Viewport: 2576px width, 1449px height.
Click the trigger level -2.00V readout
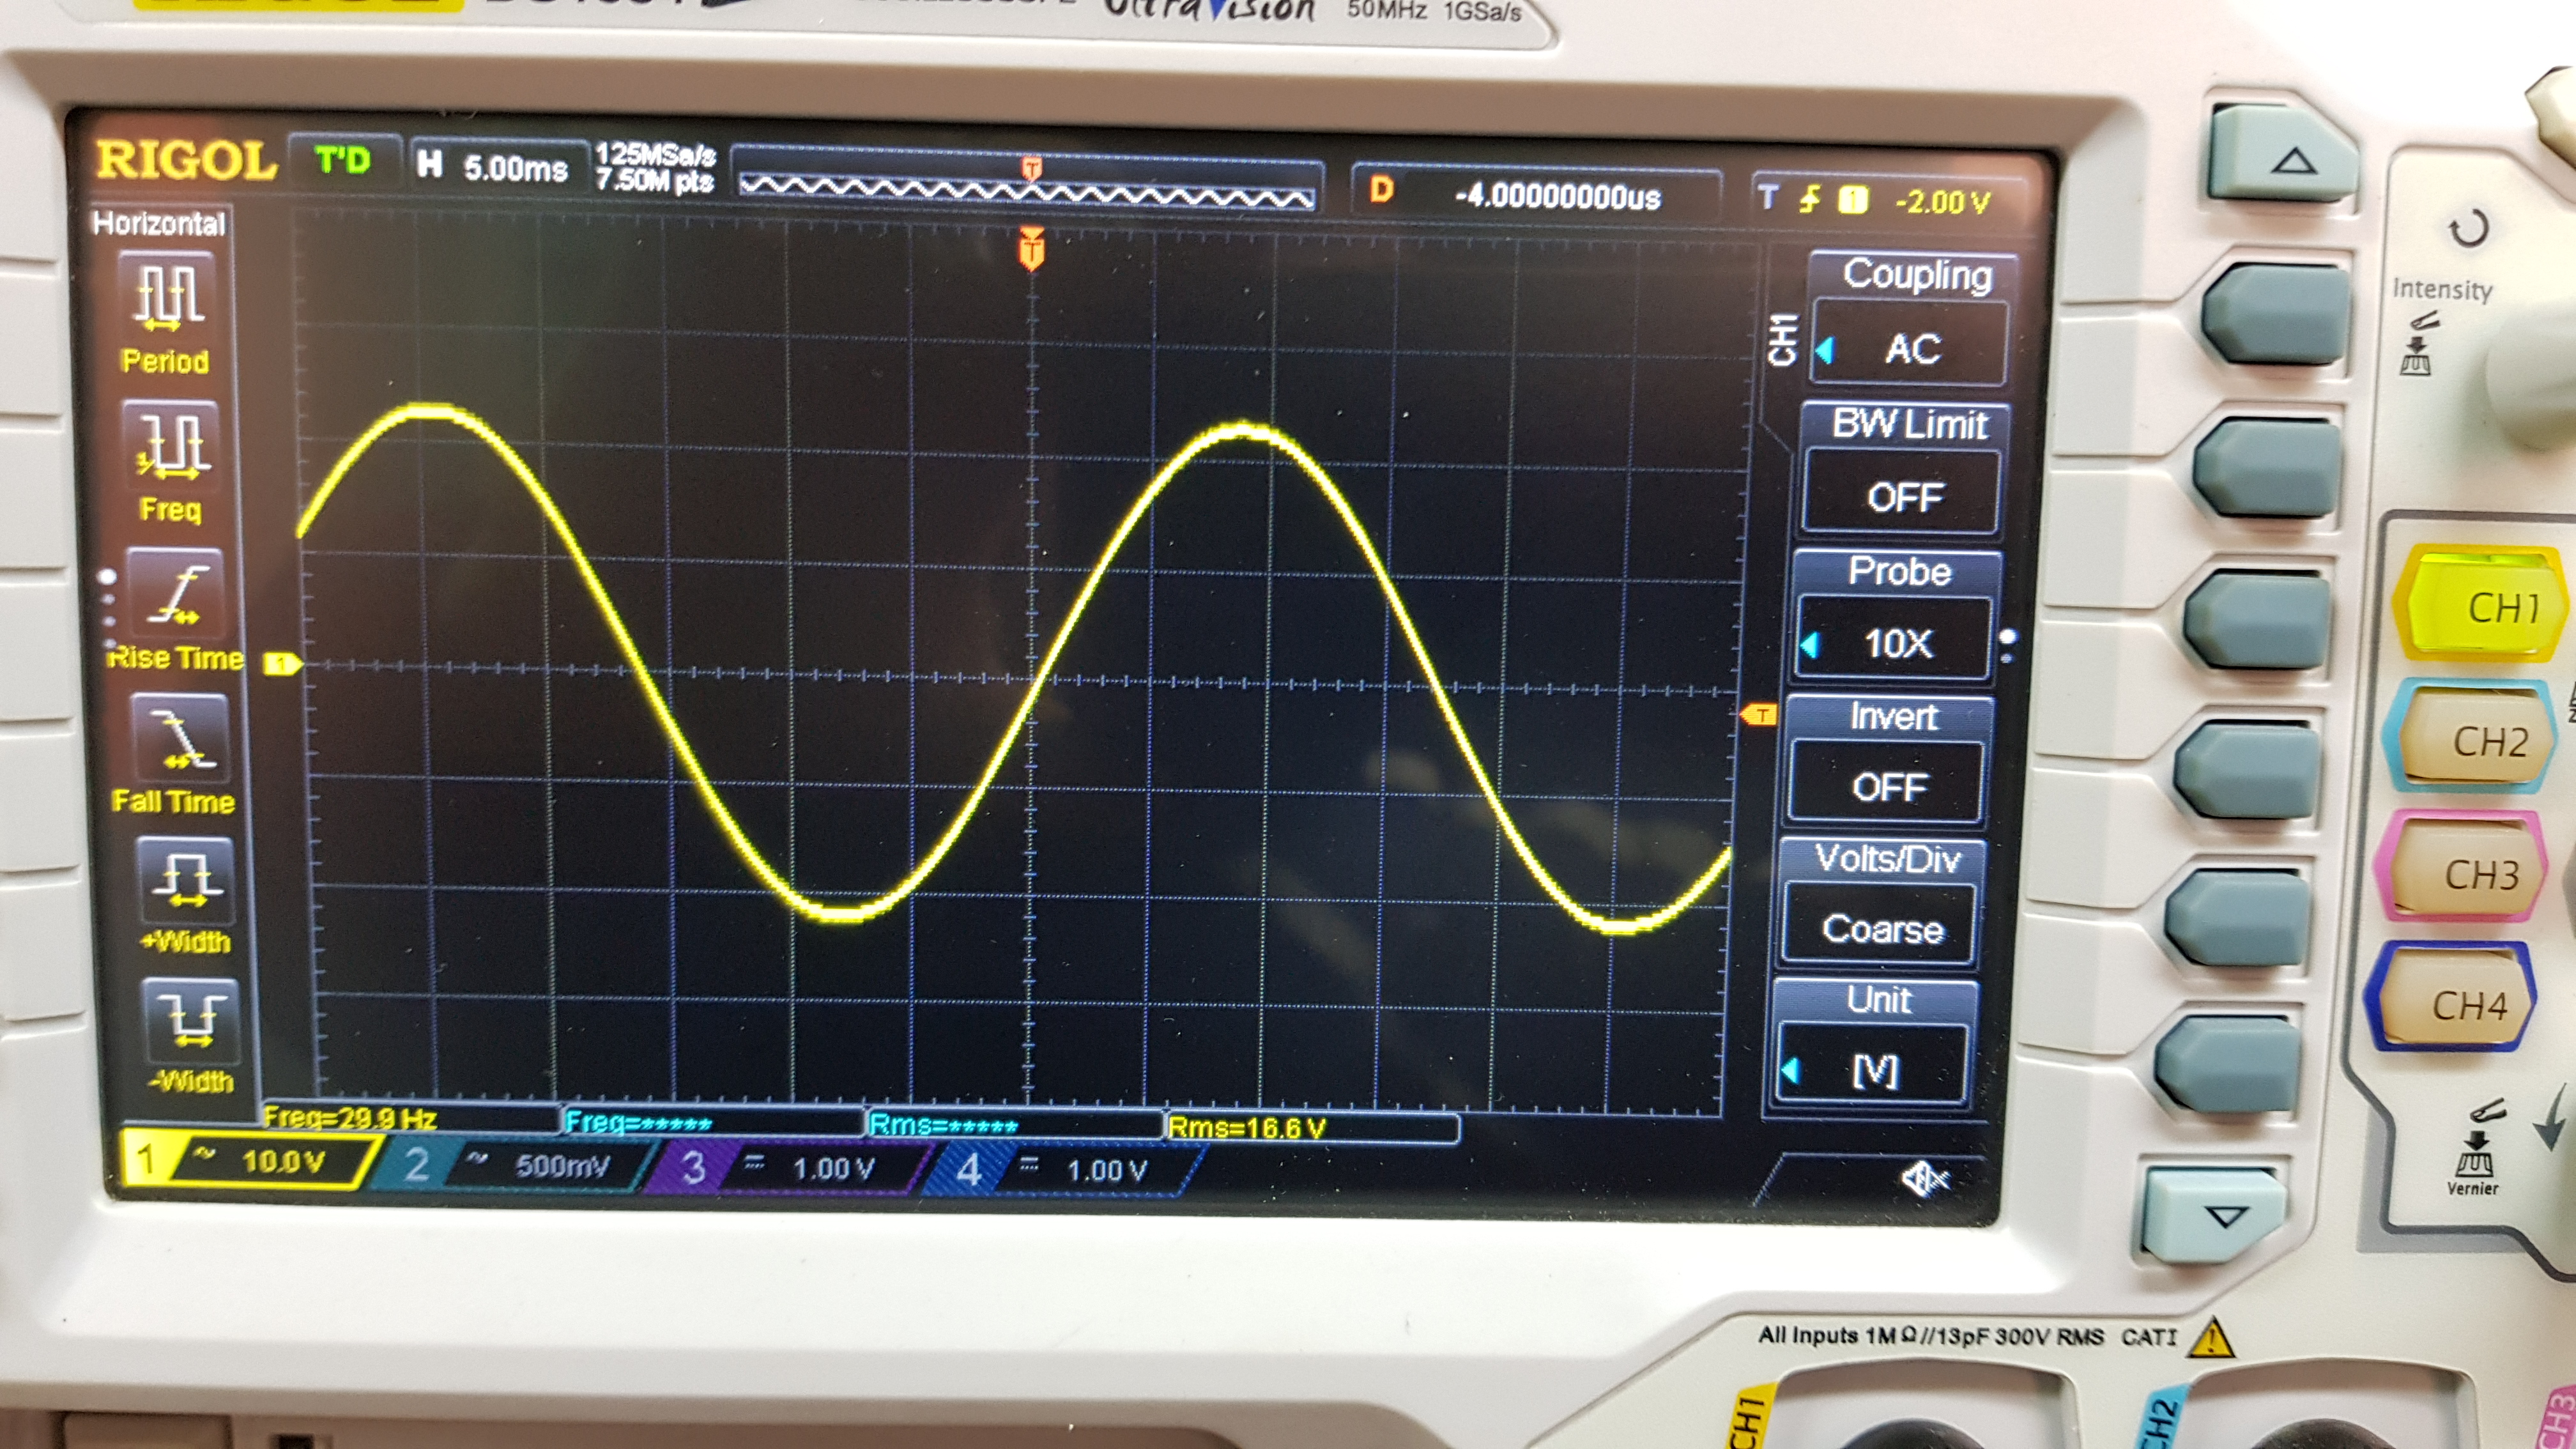[x=1942, y=202]
